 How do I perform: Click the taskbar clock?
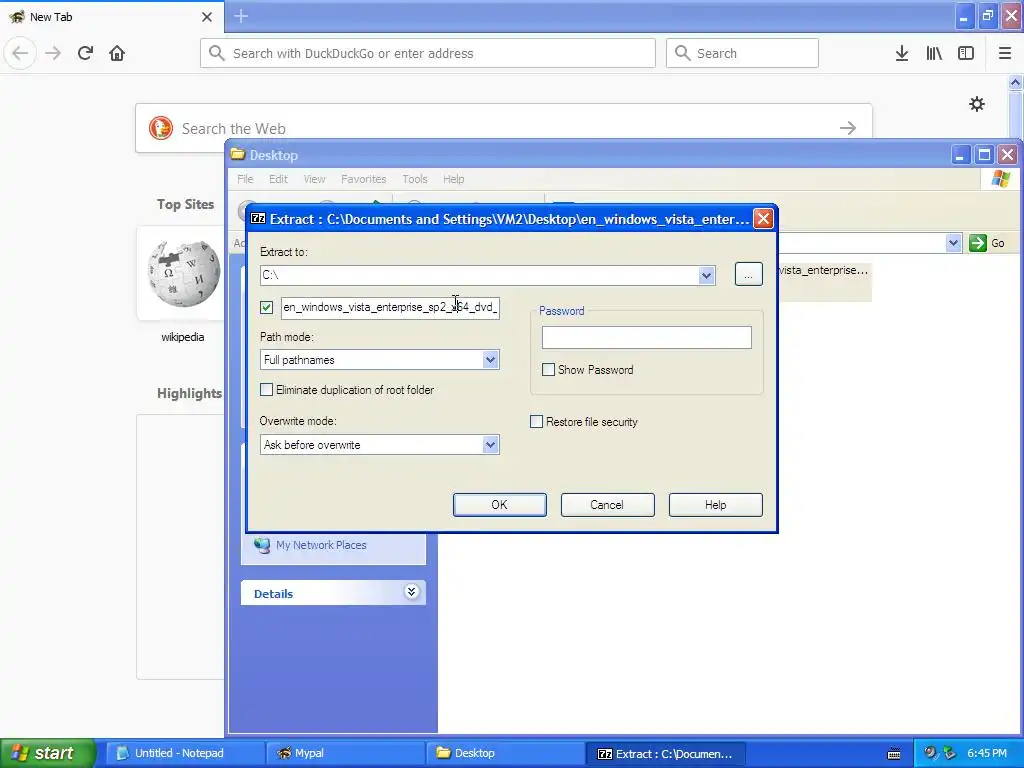point(987,753)
